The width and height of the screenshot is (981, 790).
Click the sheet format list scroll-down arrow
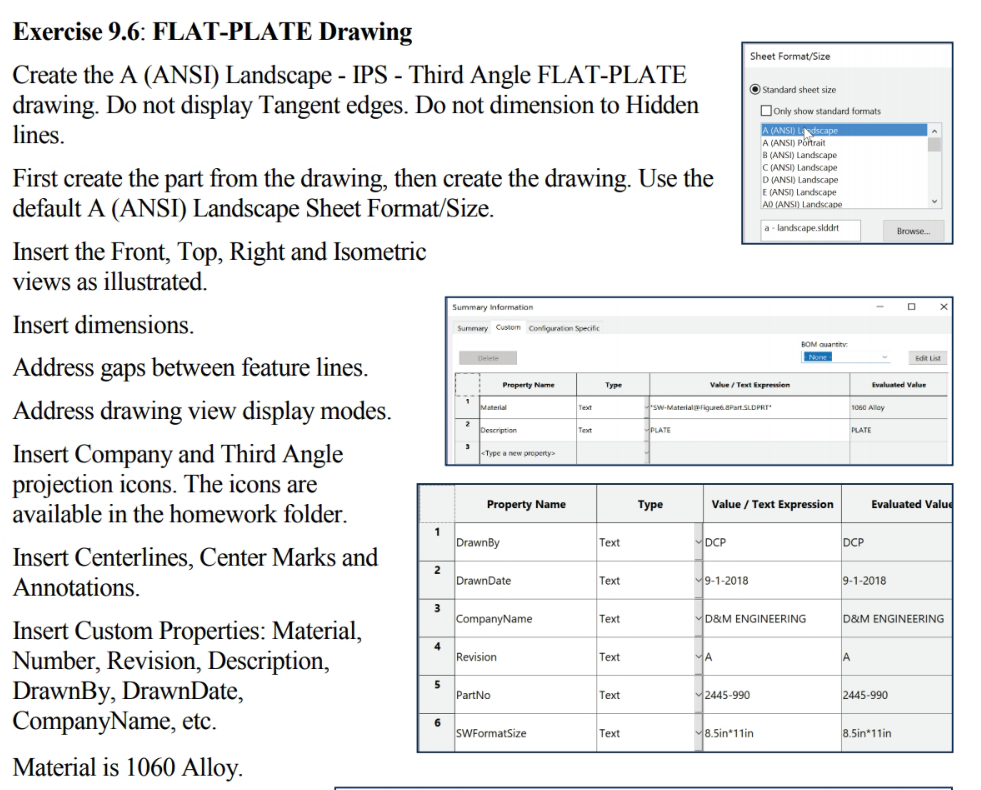tap(935, 201)
